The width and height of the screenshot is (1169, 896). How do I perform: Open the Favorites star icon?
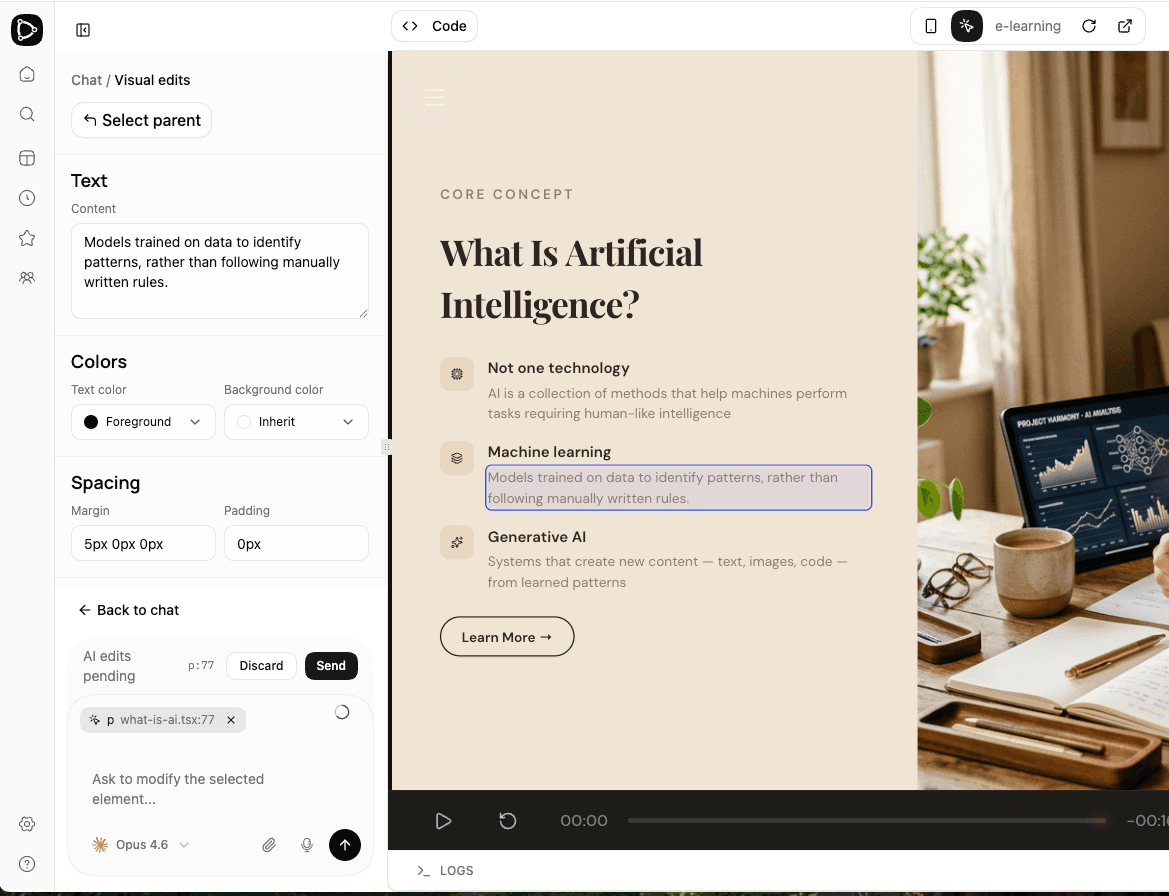pos(27,238)
